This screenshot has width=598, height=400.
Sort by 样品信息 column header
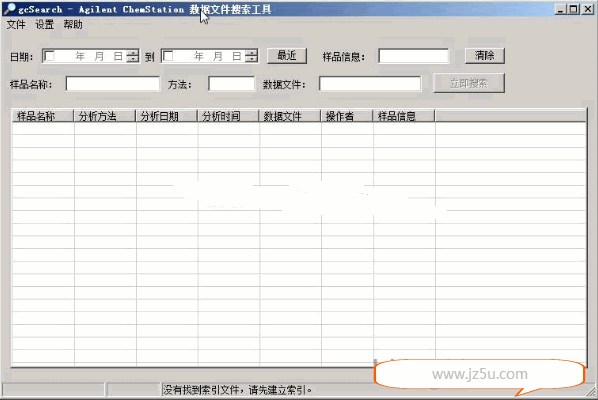(404, 116)
